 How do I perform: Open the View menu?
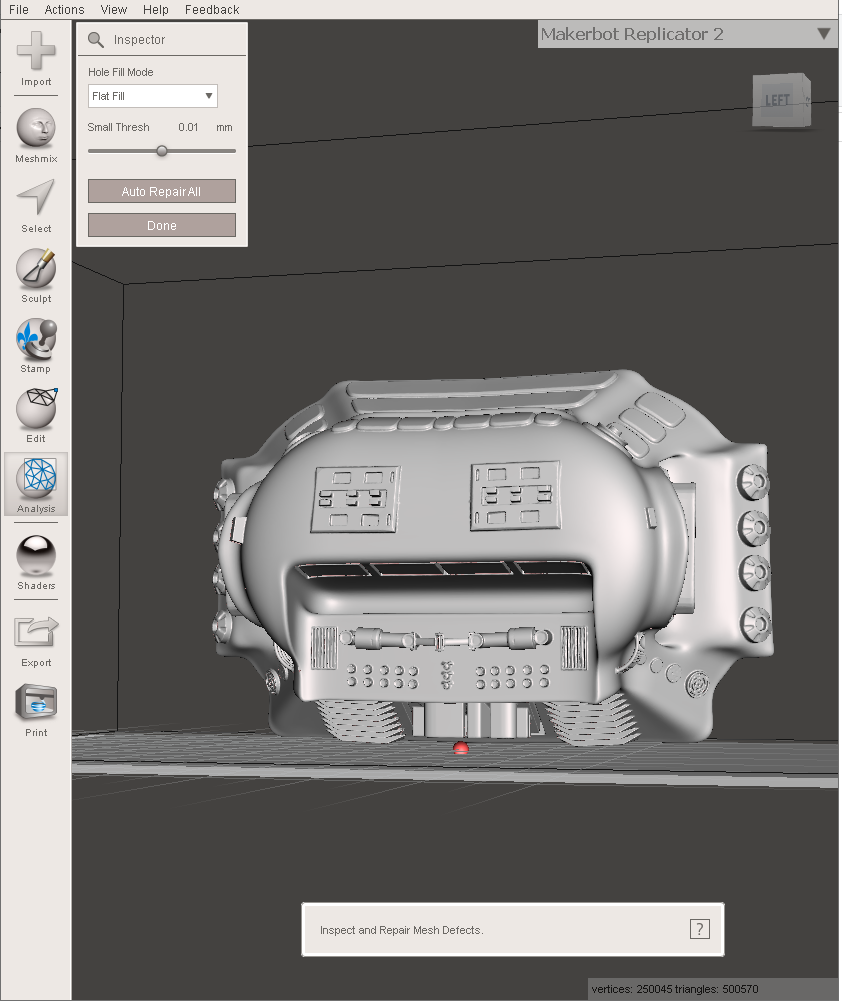pyautogui.click(x=114, y=10)
